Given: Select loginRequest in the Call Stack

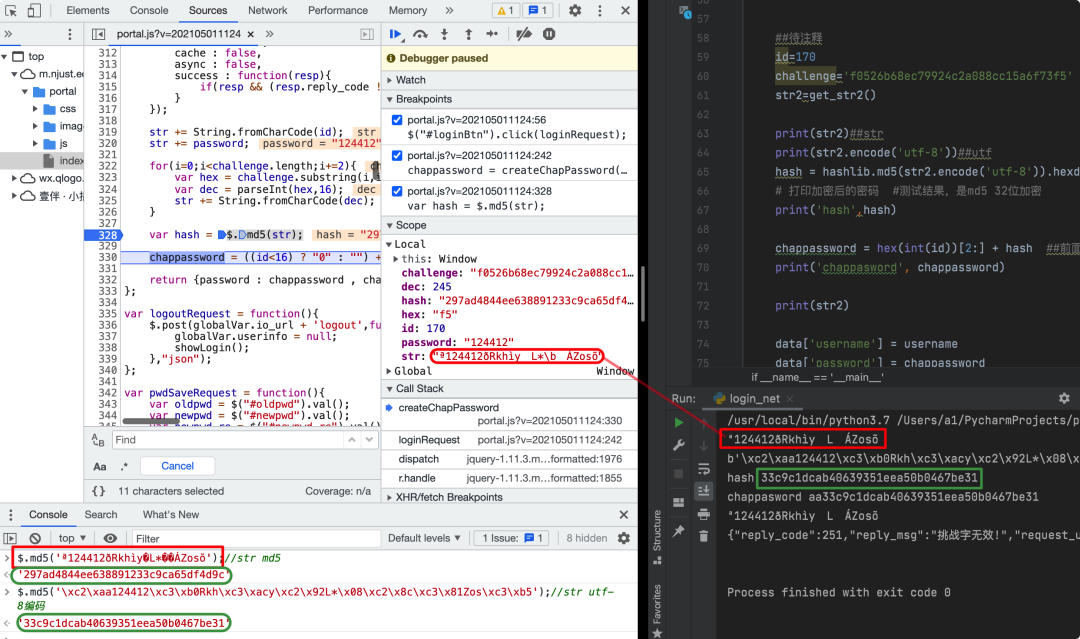Looking at the screenshot, I should (x=429, y=440).
